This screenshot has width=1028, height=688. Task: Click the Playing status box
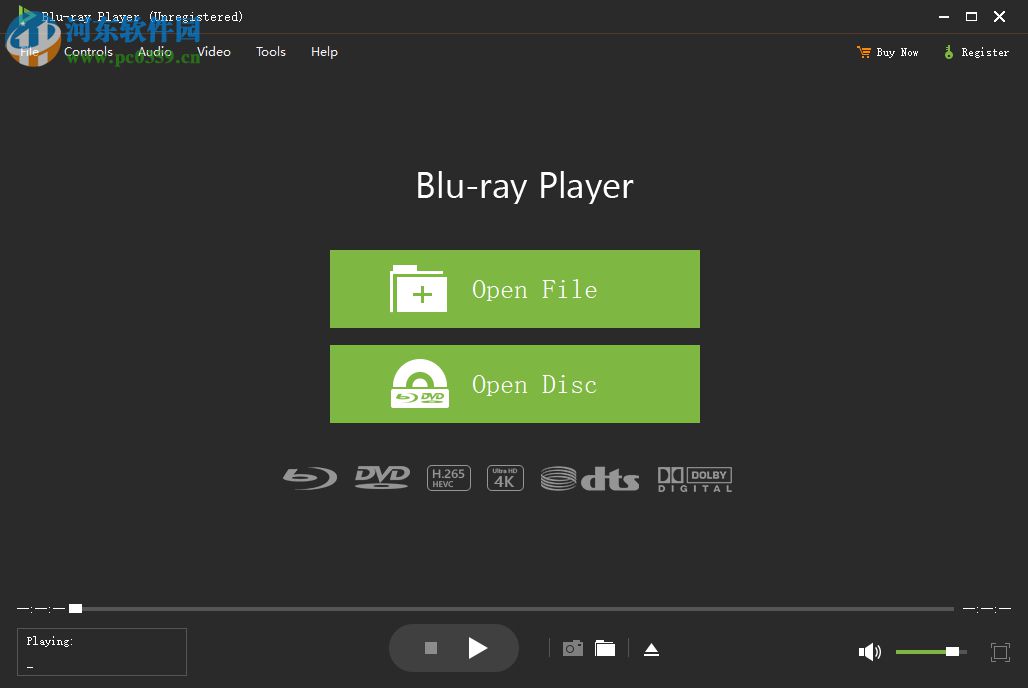click(x=101, y=651)
